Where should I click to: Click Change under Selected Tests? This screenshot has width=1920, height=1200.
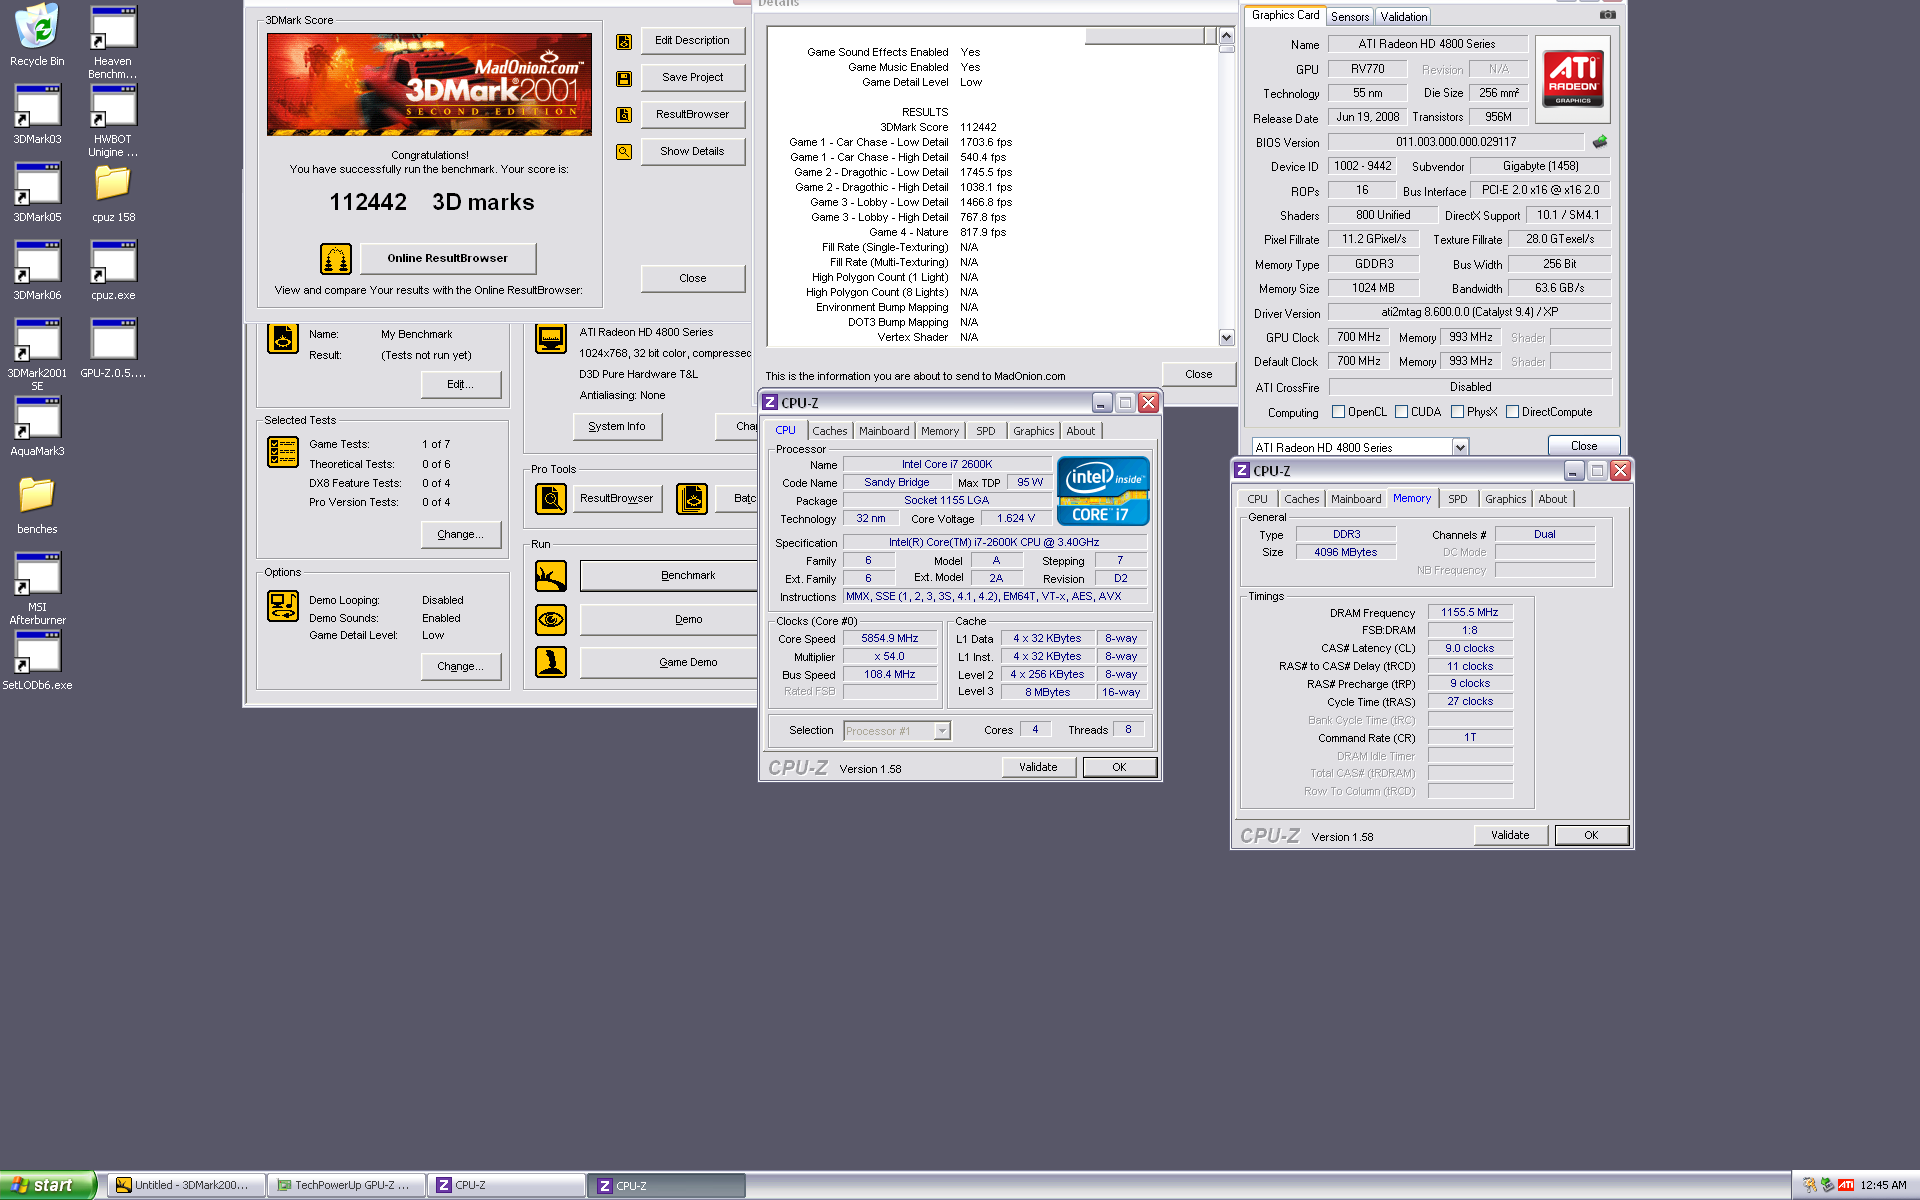coord(460,535)
